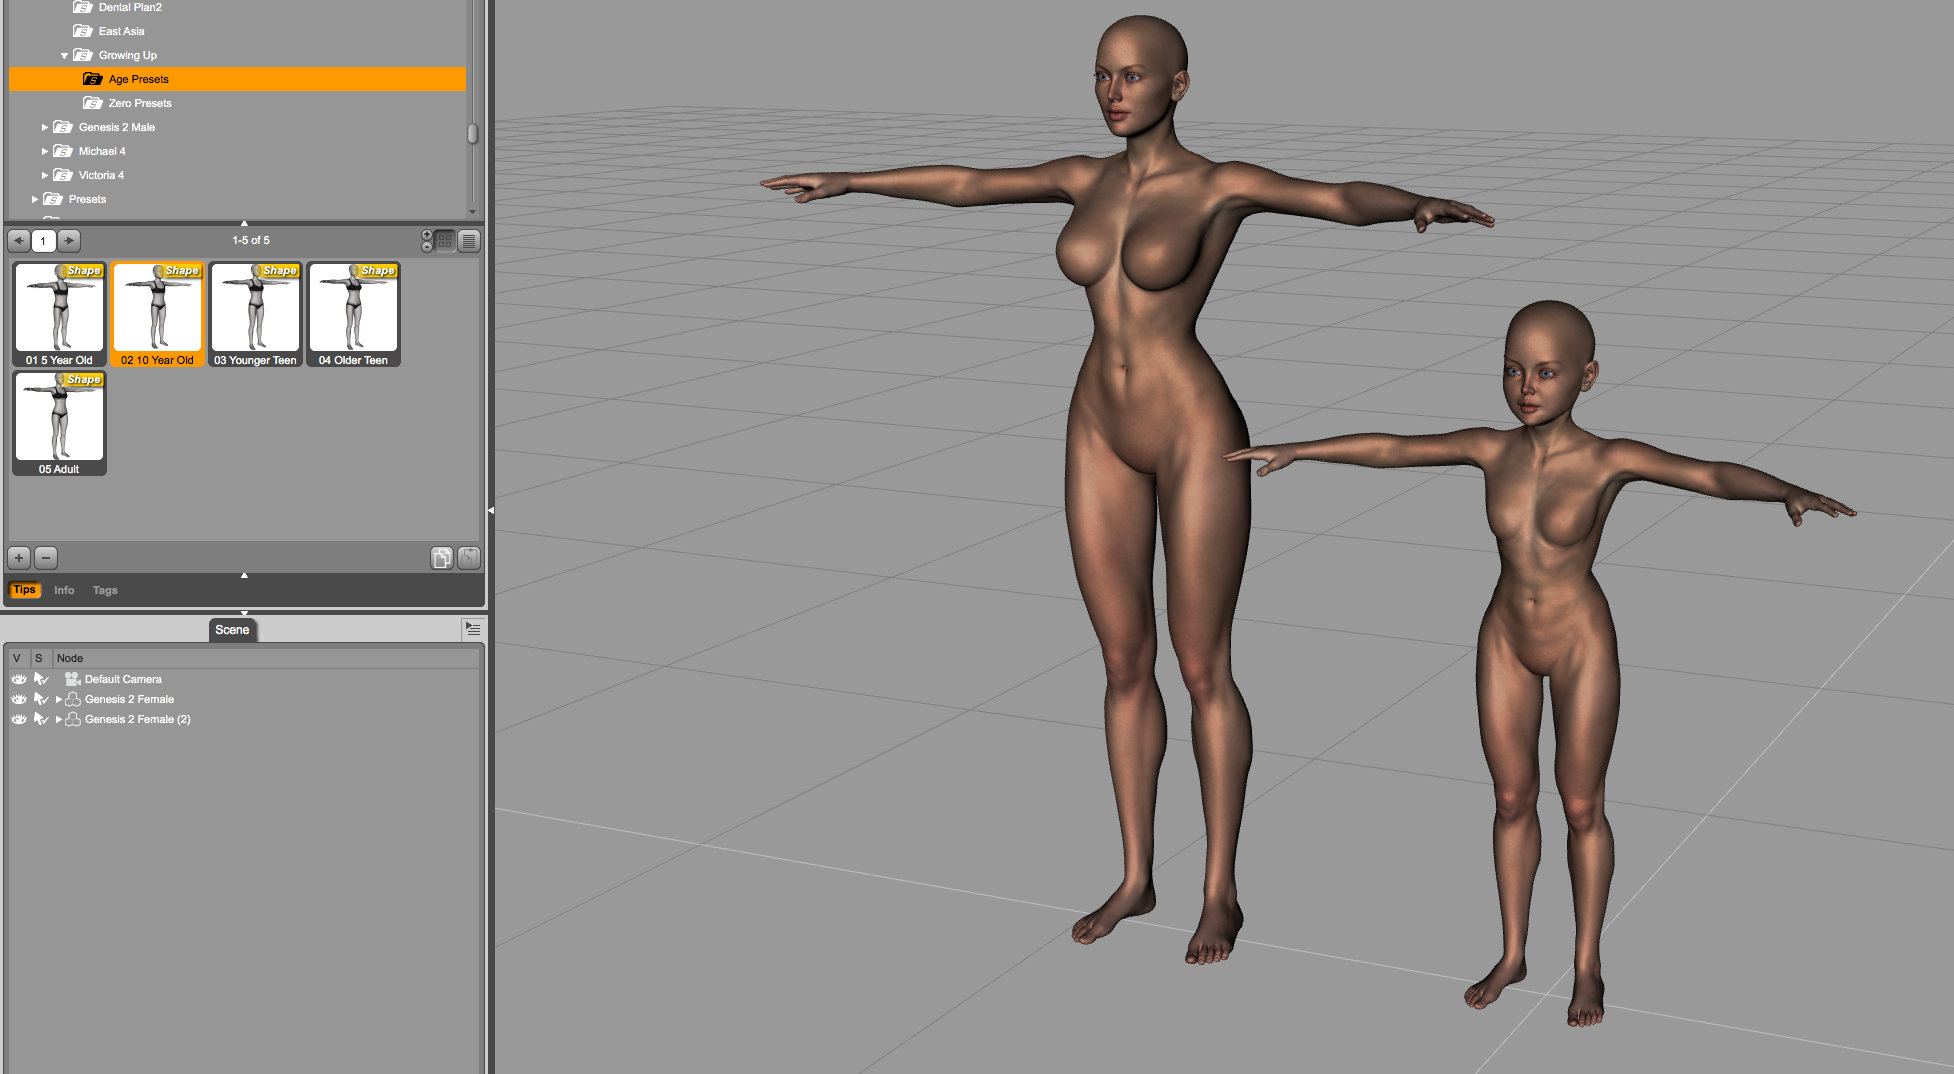The height and width of the screenshot is (1074, 1954).
Task: Expand the Genesis 2 Male folder
Action: point(44,127)
